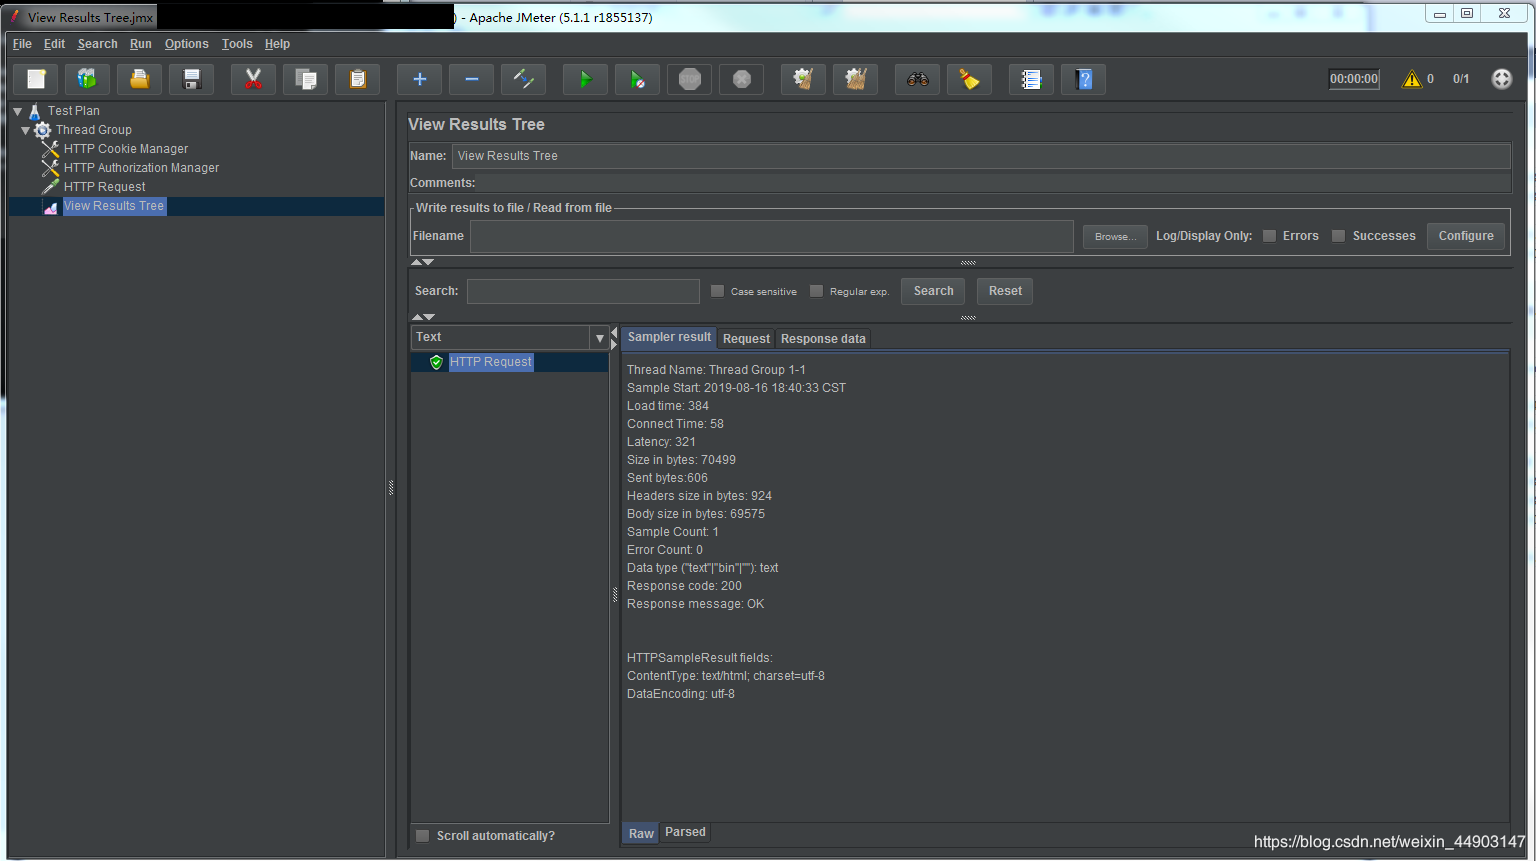The height and width of the screenshot is (861, 1536).
Task: Open the Run menu
Action: (x=141, y=44)
